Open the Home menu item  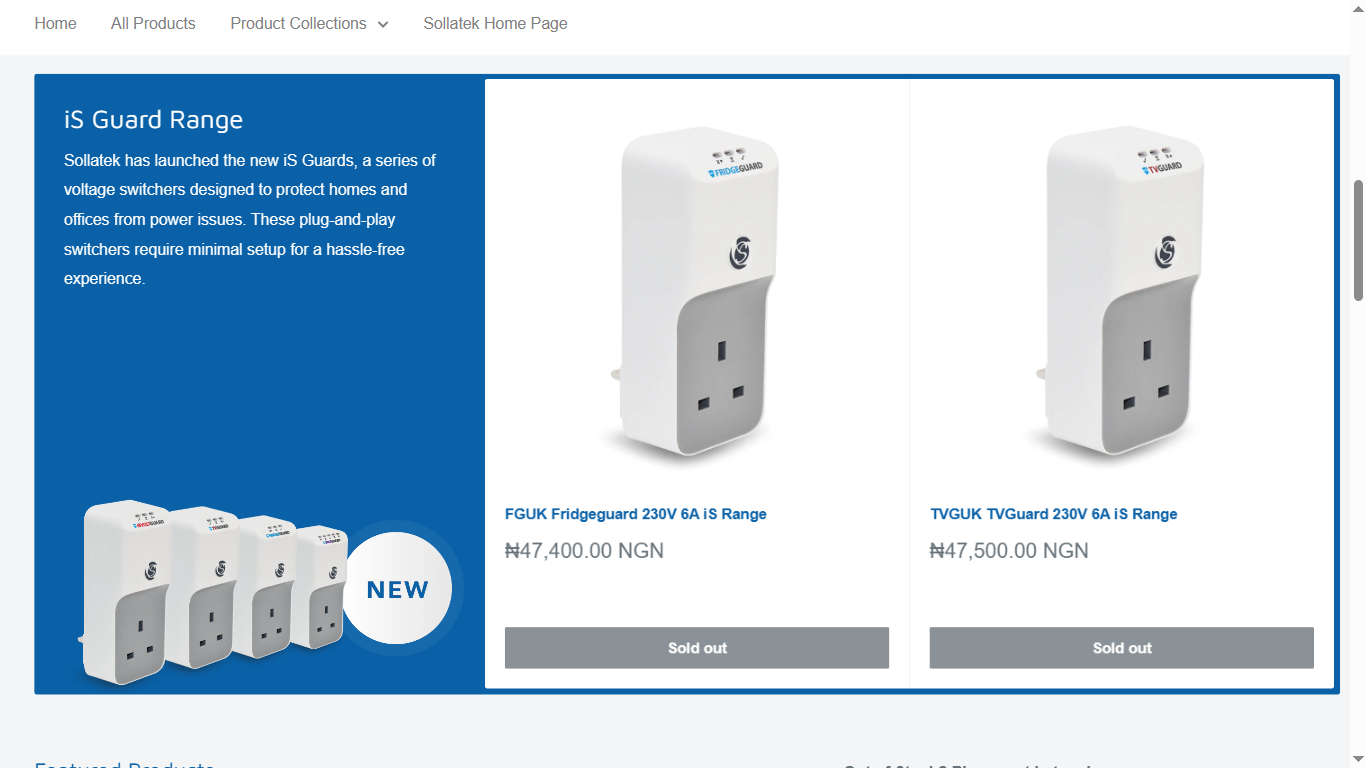[55, 23]
